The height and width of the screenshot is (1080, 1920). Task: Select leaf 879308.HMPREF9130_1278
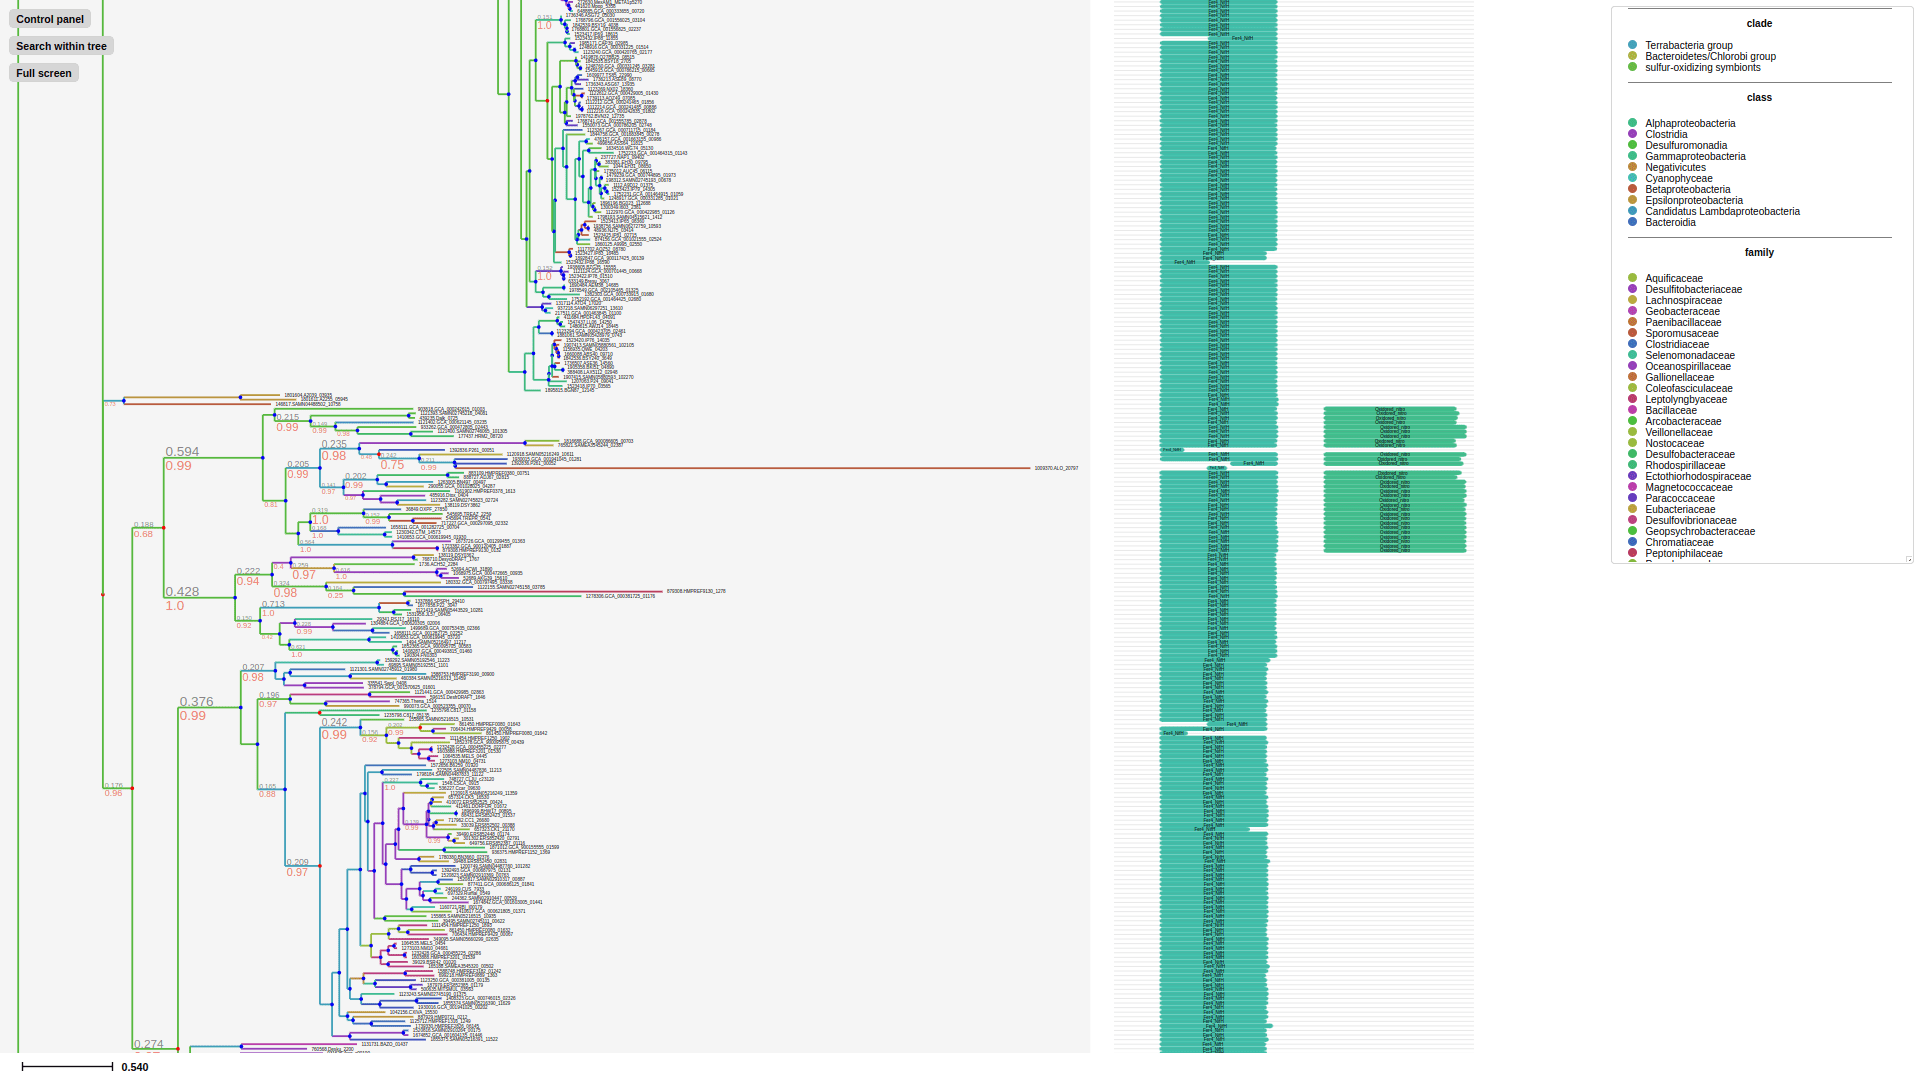[x=696, y=591]
